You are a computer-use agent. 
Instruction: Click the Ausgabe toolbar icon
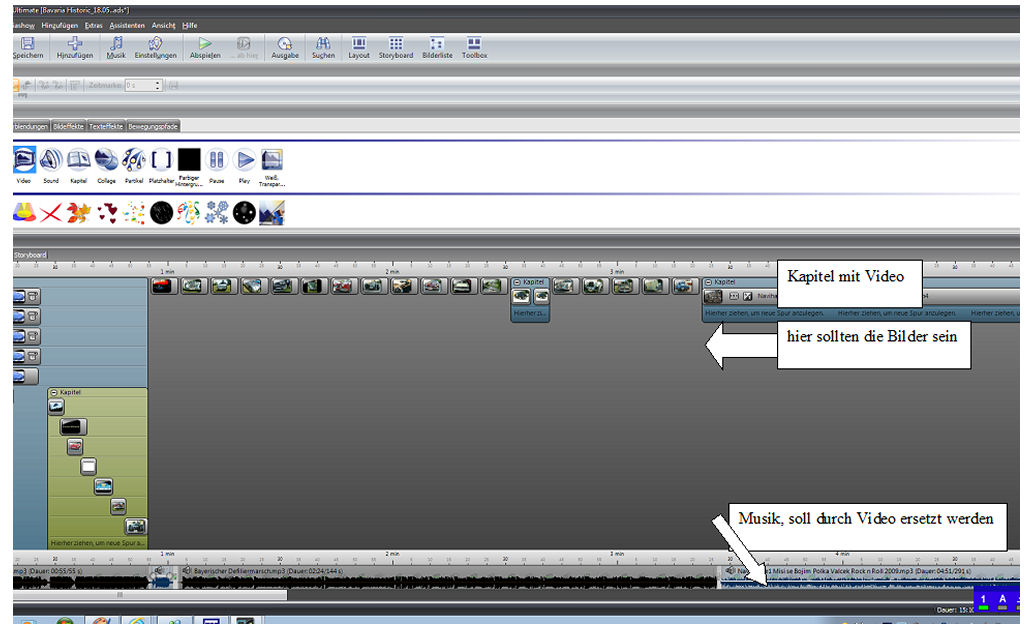pyautogui.click(x=285, y=47)
